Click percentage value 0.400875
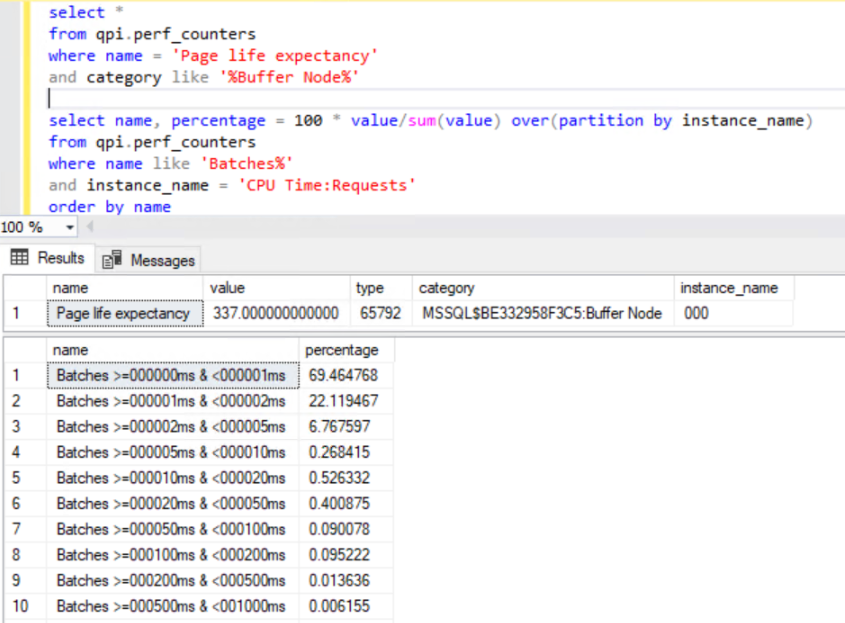The image size is (845, 623). (346, 503)
